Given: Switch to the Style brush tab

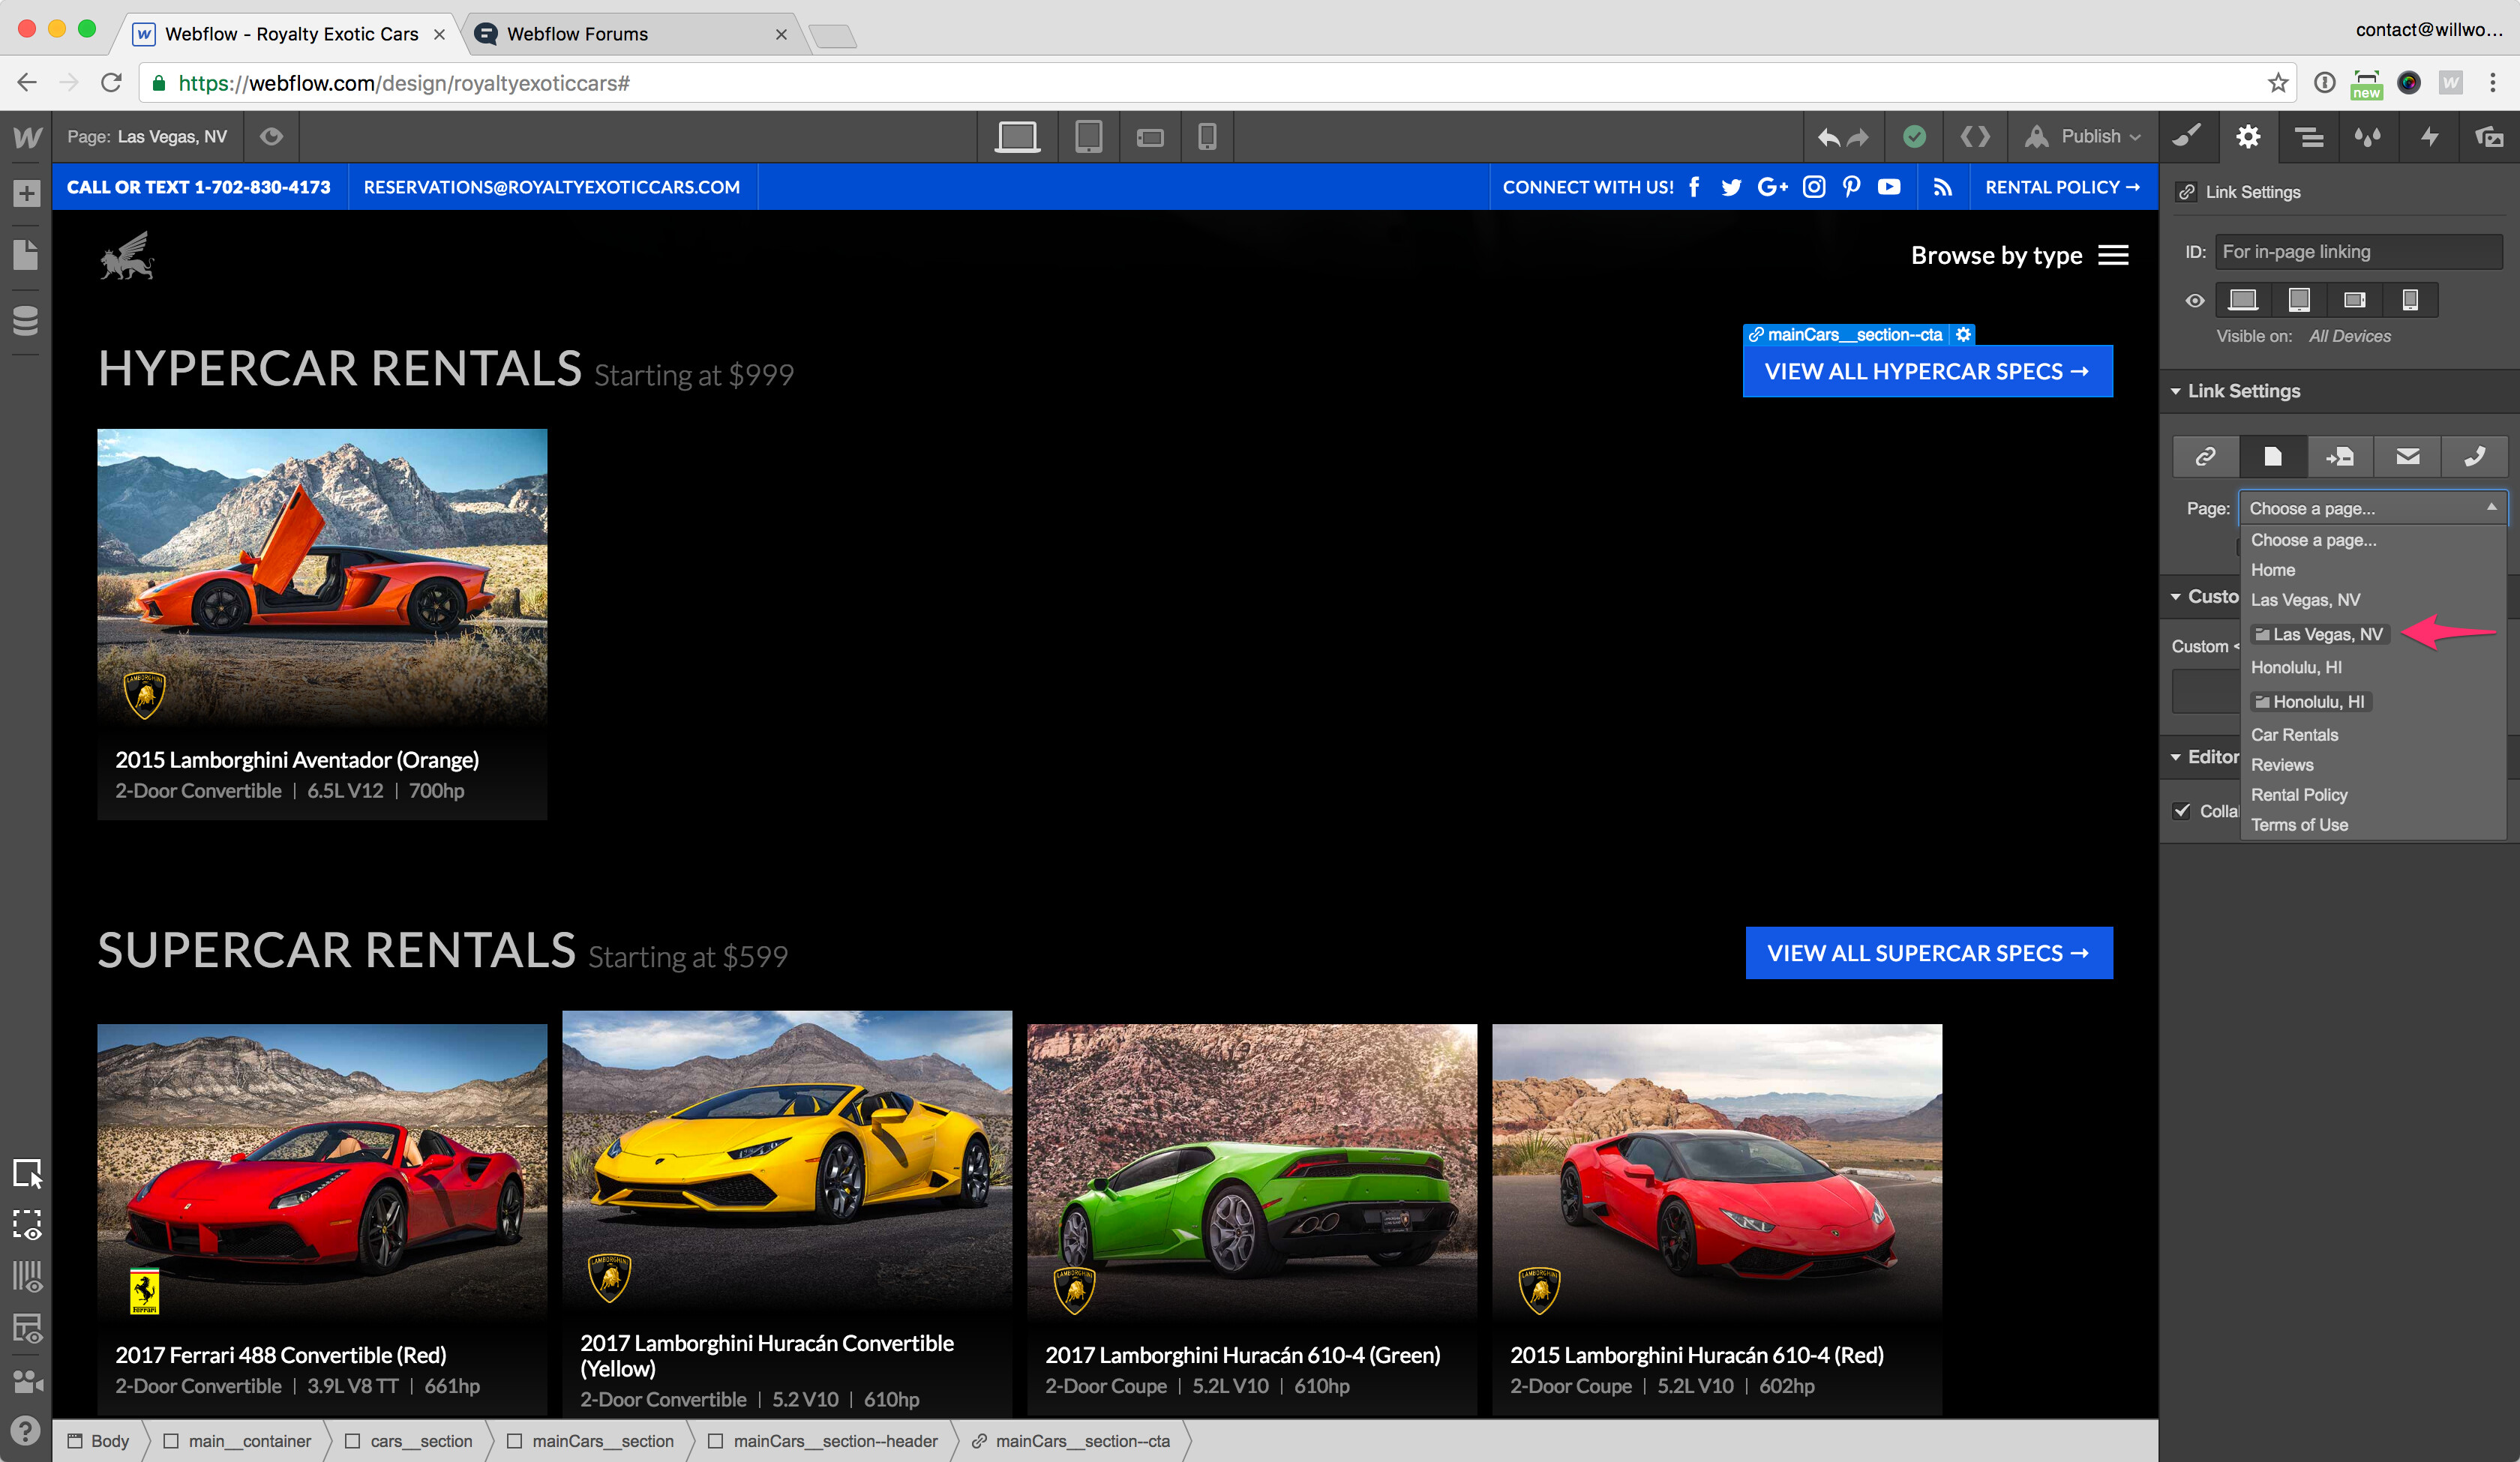Looking at the screenshot, I should coord(2187,136).
